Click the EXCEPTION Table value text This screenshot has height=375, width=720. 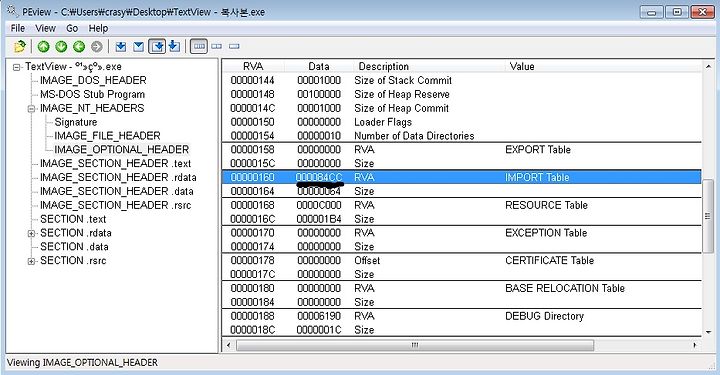point(546,233)
